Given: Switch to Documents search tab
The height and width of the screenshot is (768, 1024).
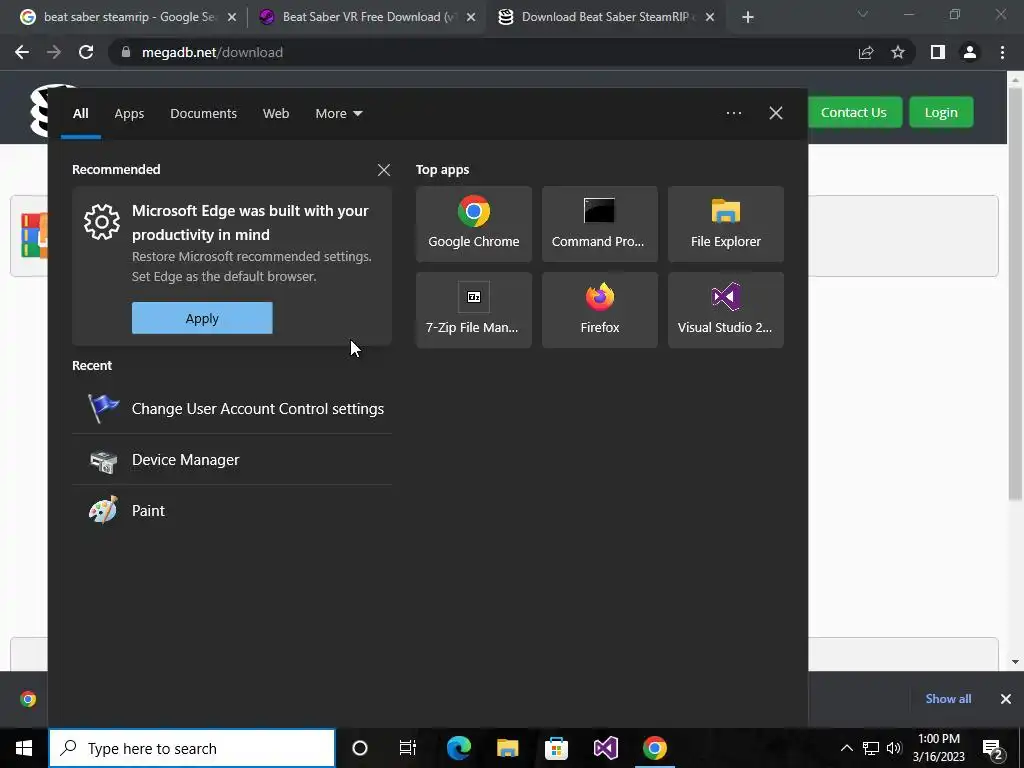Looking at the screenshot, I should click(x=203, y=114).
